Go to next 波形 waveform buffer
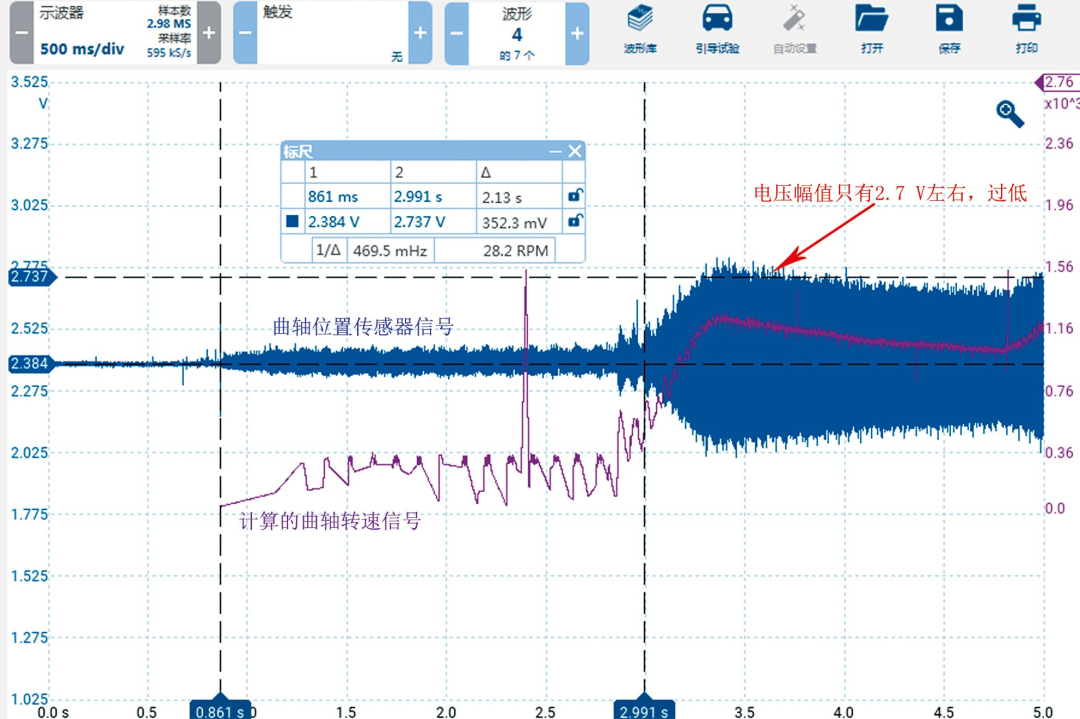1080x719 pixels. (577, 33)
